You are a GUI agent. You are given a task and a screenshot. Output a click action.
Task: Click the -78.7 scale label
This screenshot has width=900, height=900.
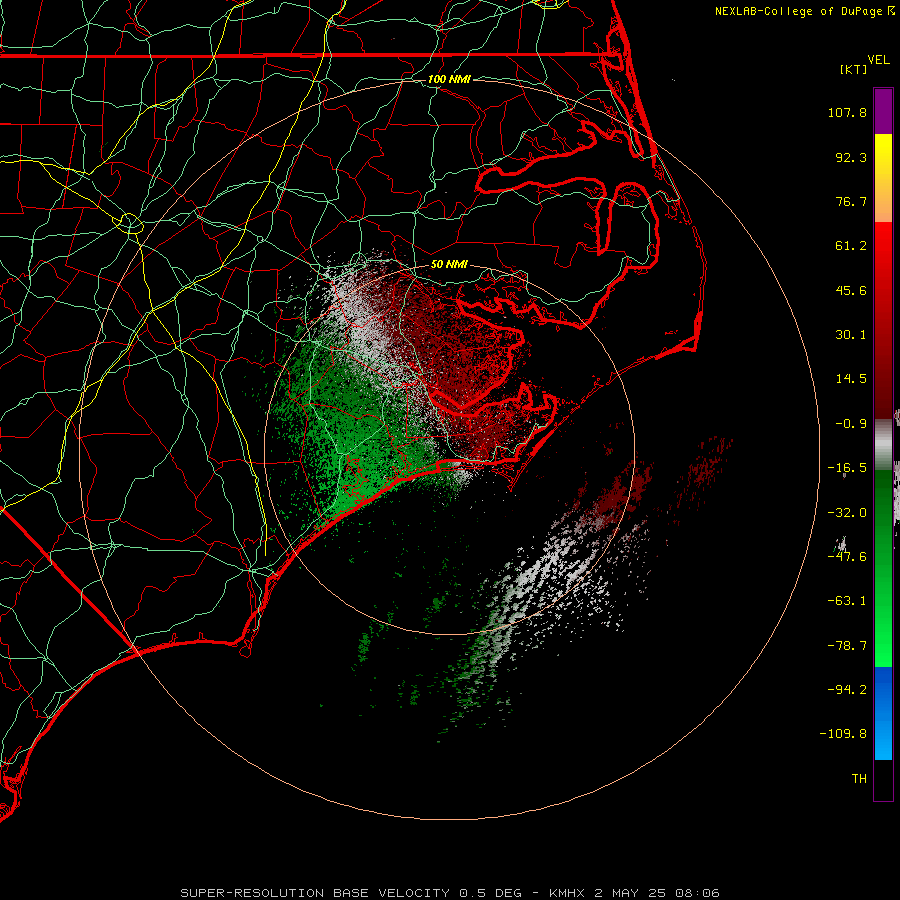[847, 646]
